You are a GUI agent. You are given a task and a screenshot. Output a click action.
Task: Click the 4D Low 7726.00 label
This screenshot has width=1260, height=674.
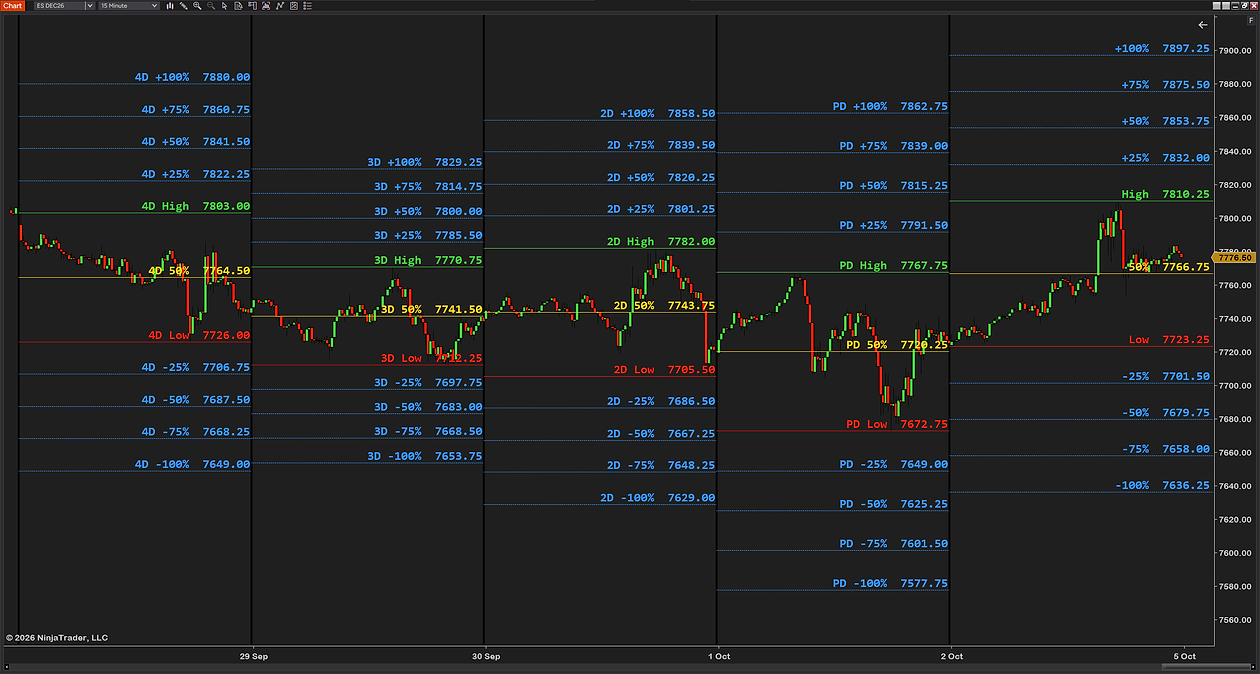199,335
